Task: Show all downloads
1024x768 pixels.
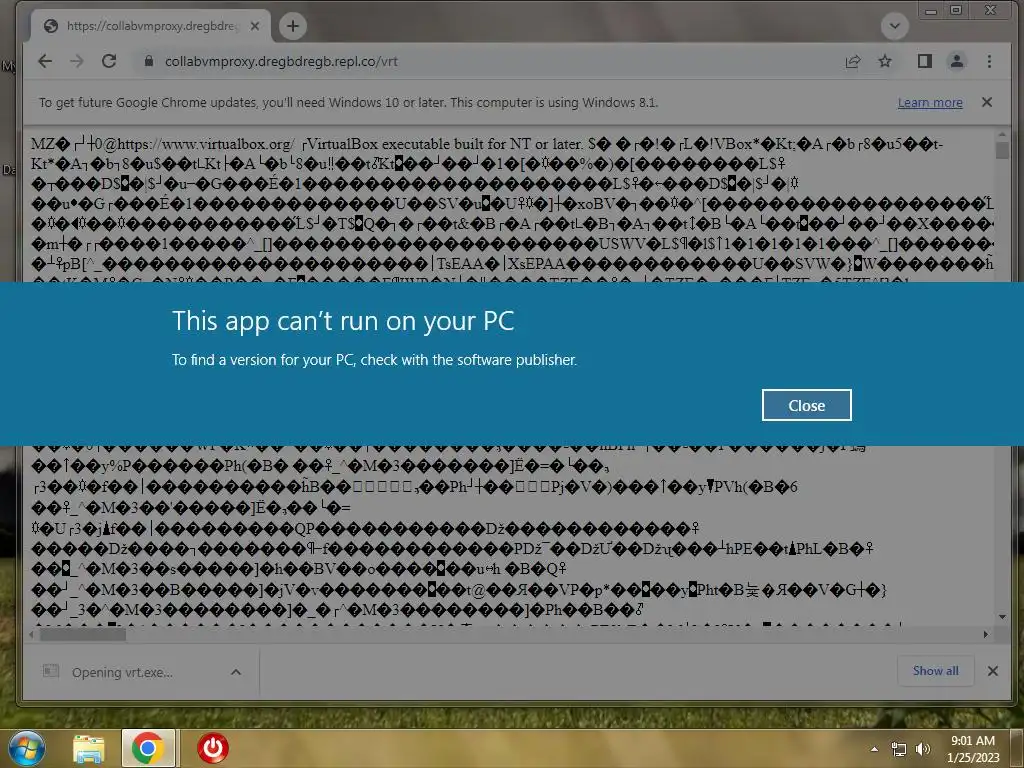Action: coord(936,671)
